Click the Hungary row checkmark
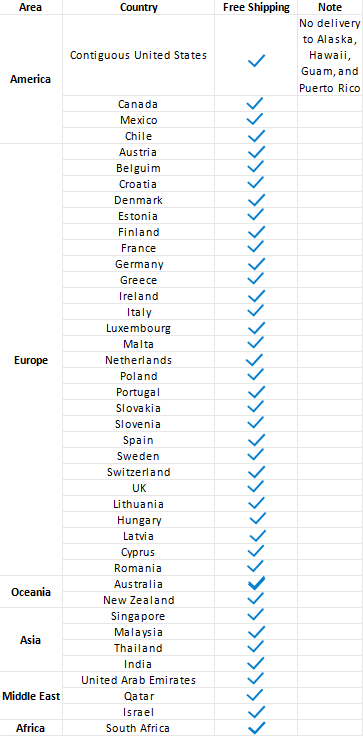 (257, 520)
